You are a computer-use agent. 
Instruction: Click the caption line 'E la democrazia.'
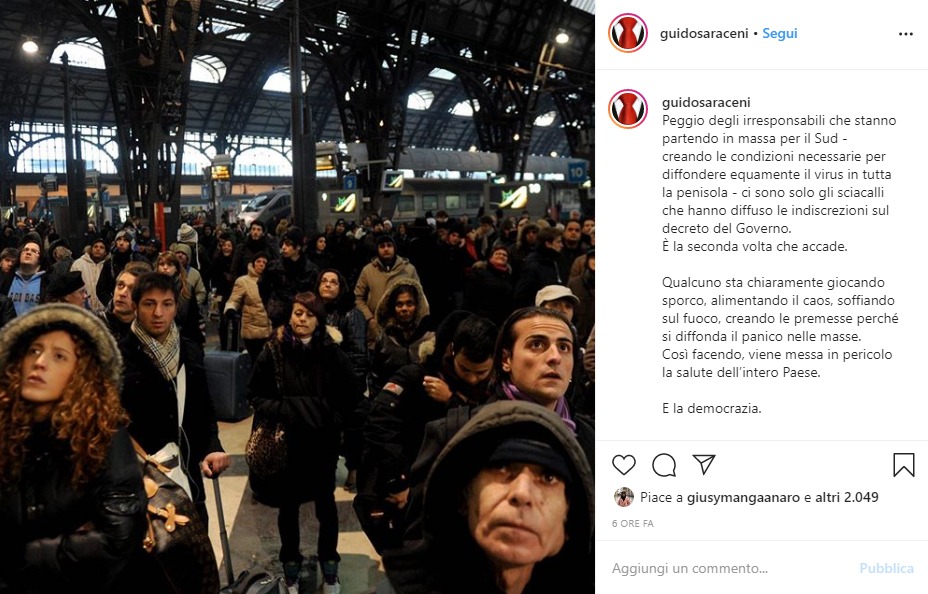(711, 408)
